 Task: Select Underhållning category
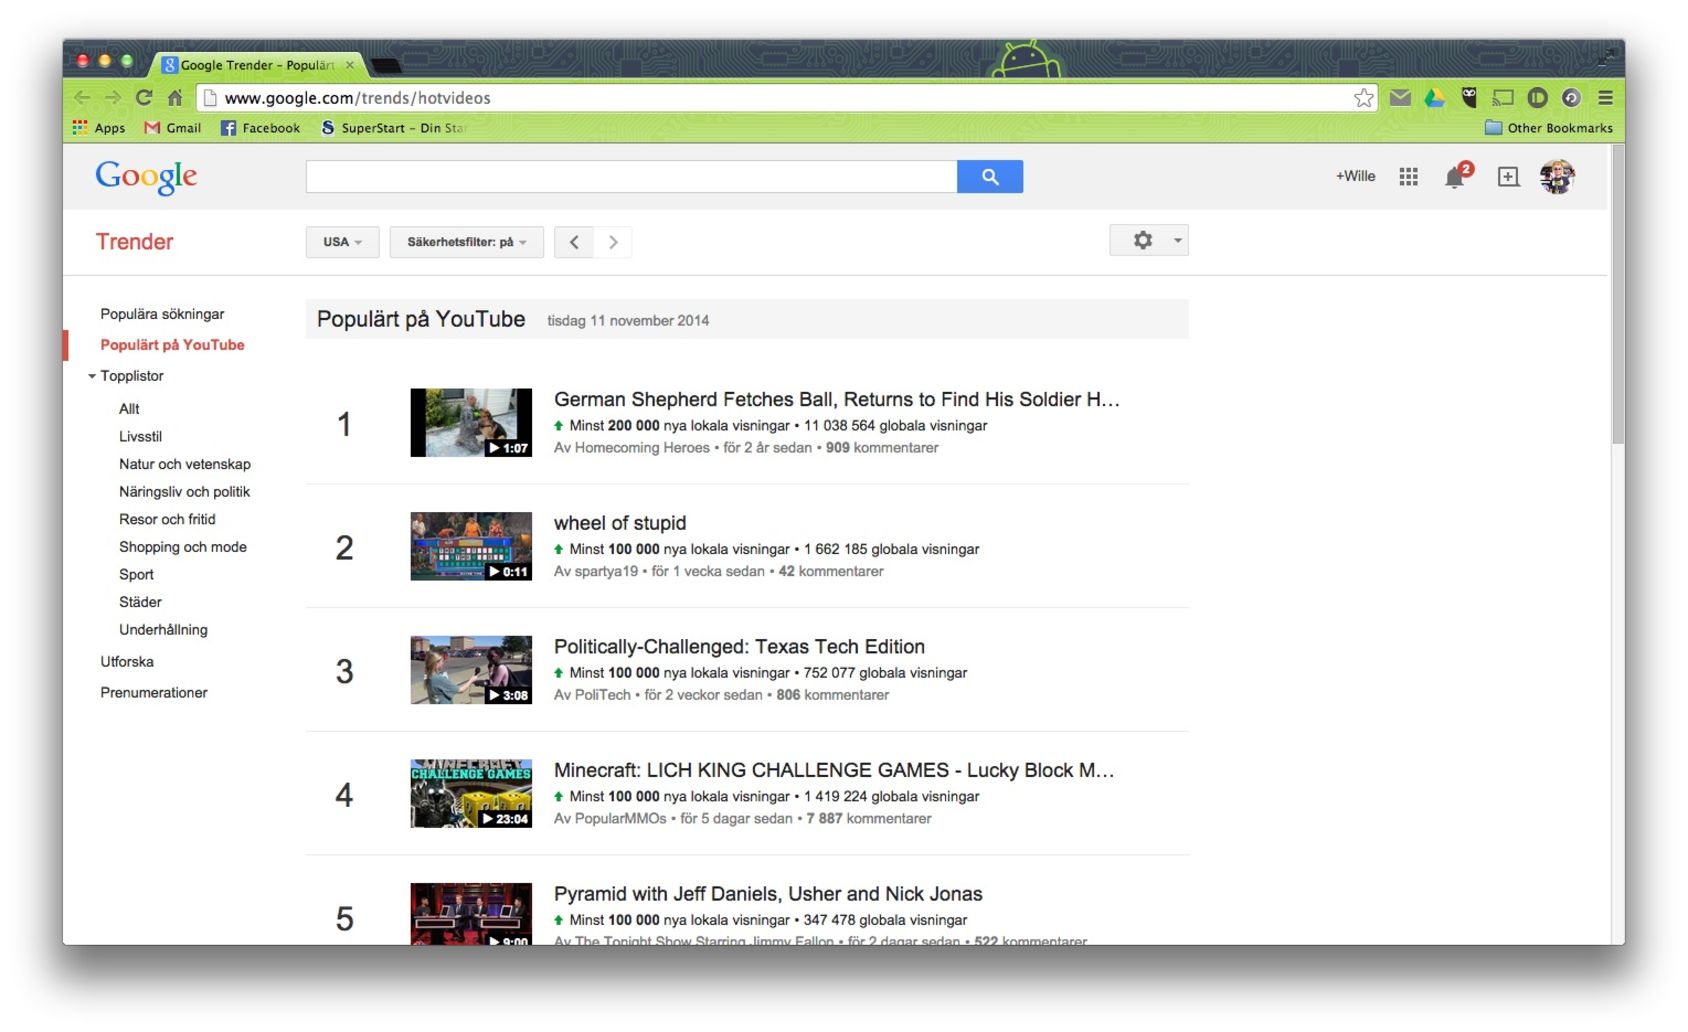163,630
